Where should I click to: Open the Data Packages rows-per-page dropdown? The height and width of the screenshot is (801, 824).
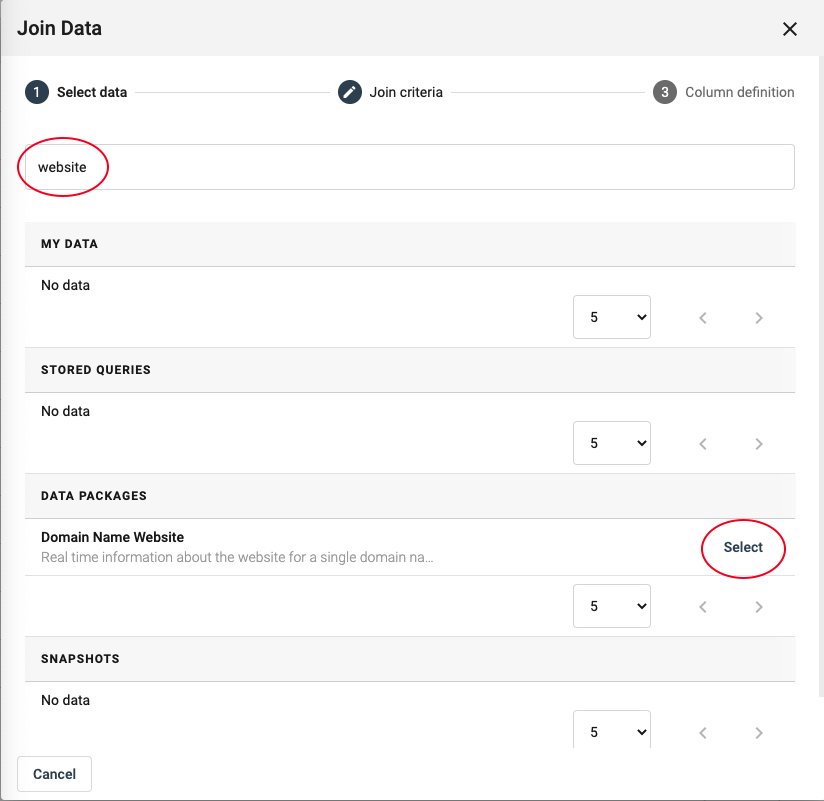611,606
